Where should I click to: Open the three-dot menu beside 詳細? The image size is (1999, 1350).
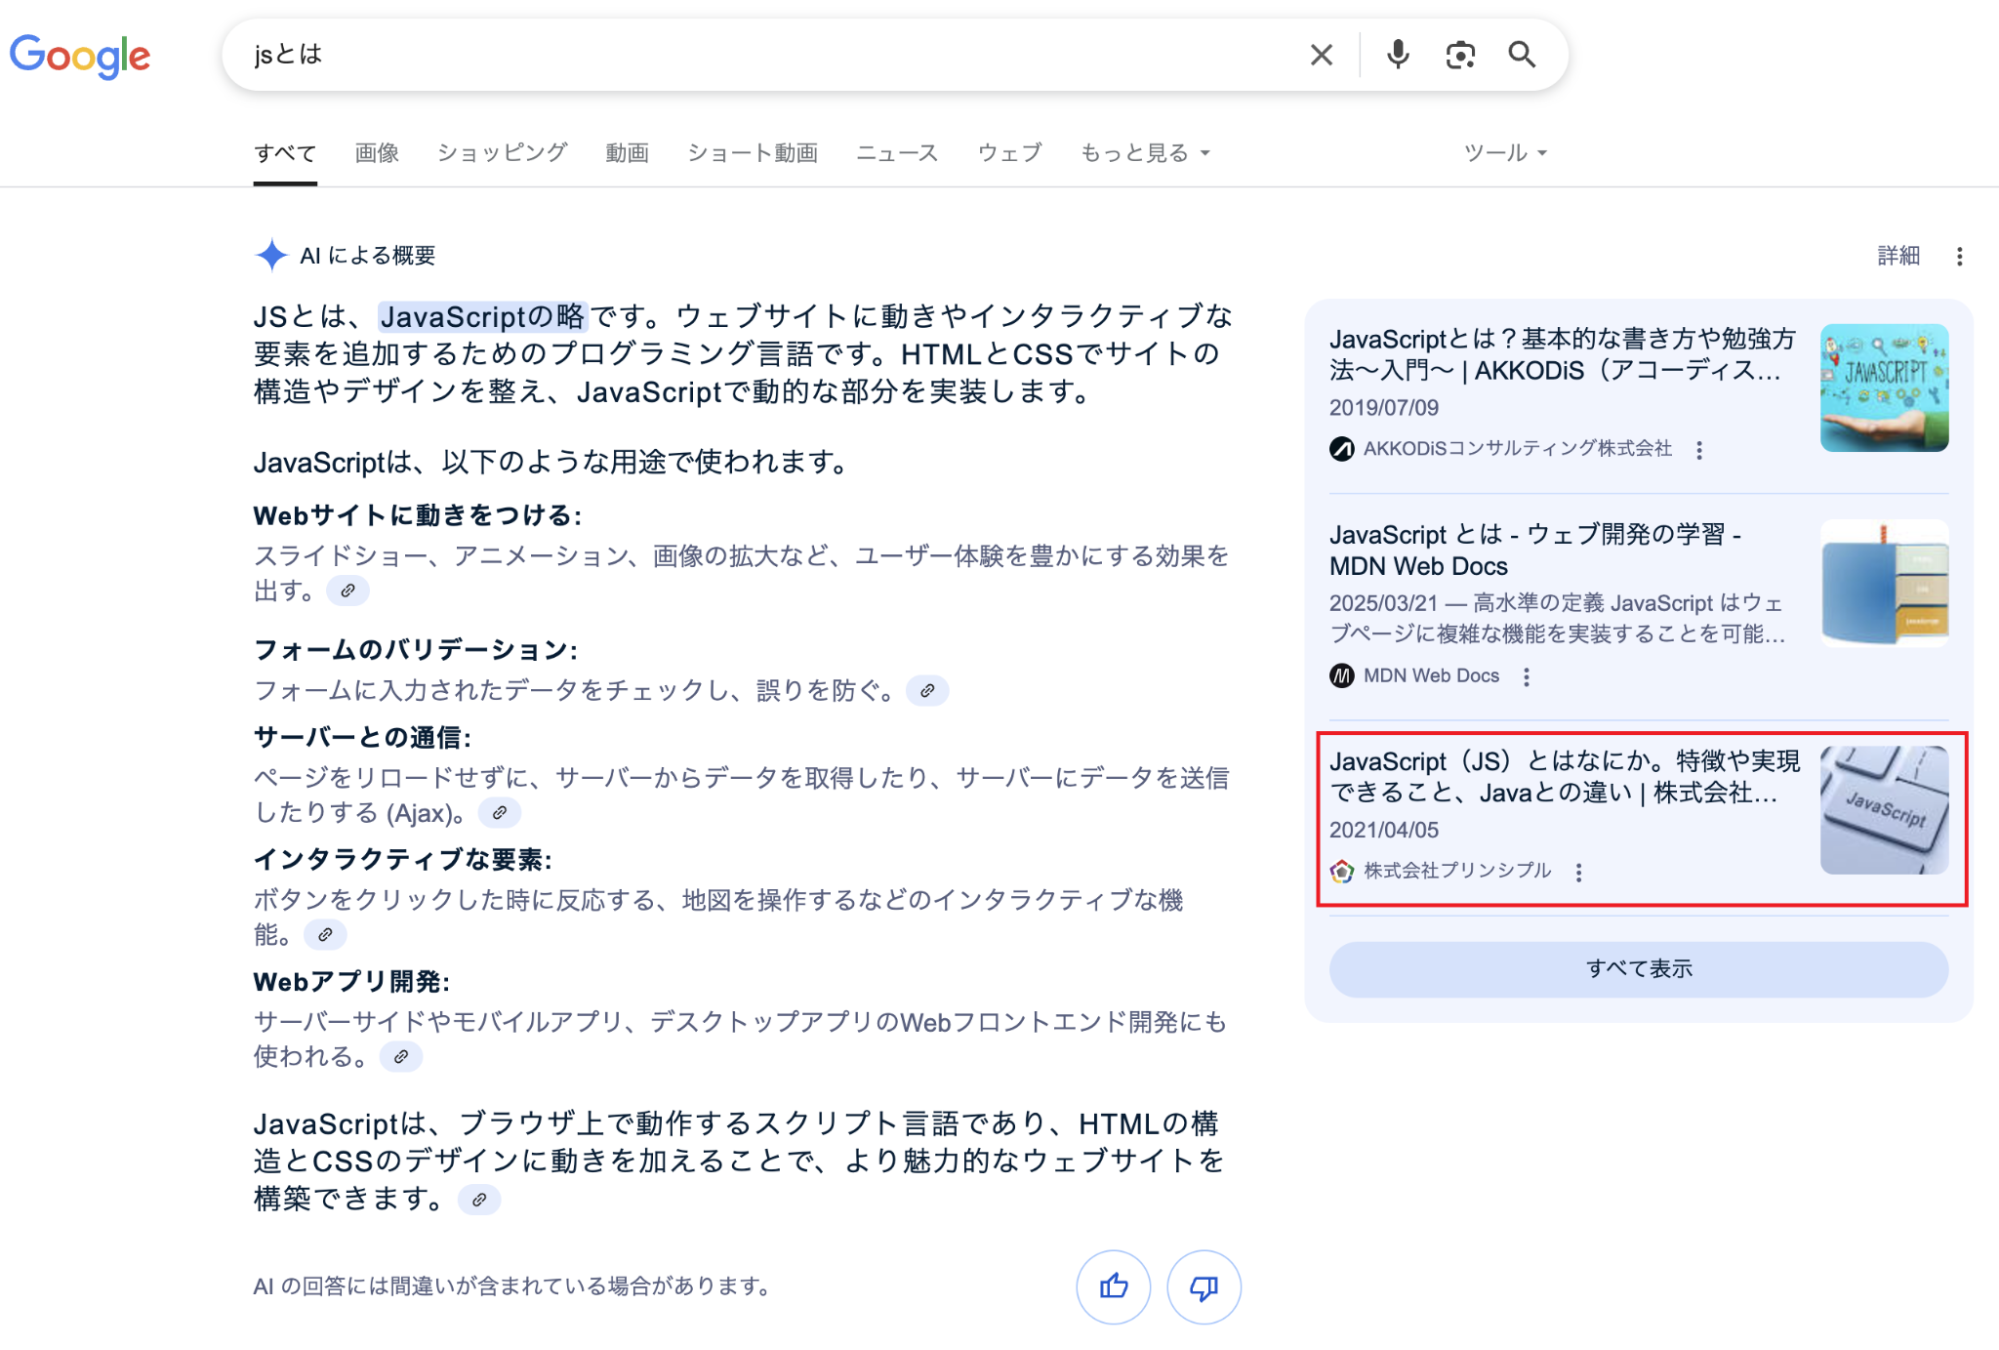coord(1958,256)
